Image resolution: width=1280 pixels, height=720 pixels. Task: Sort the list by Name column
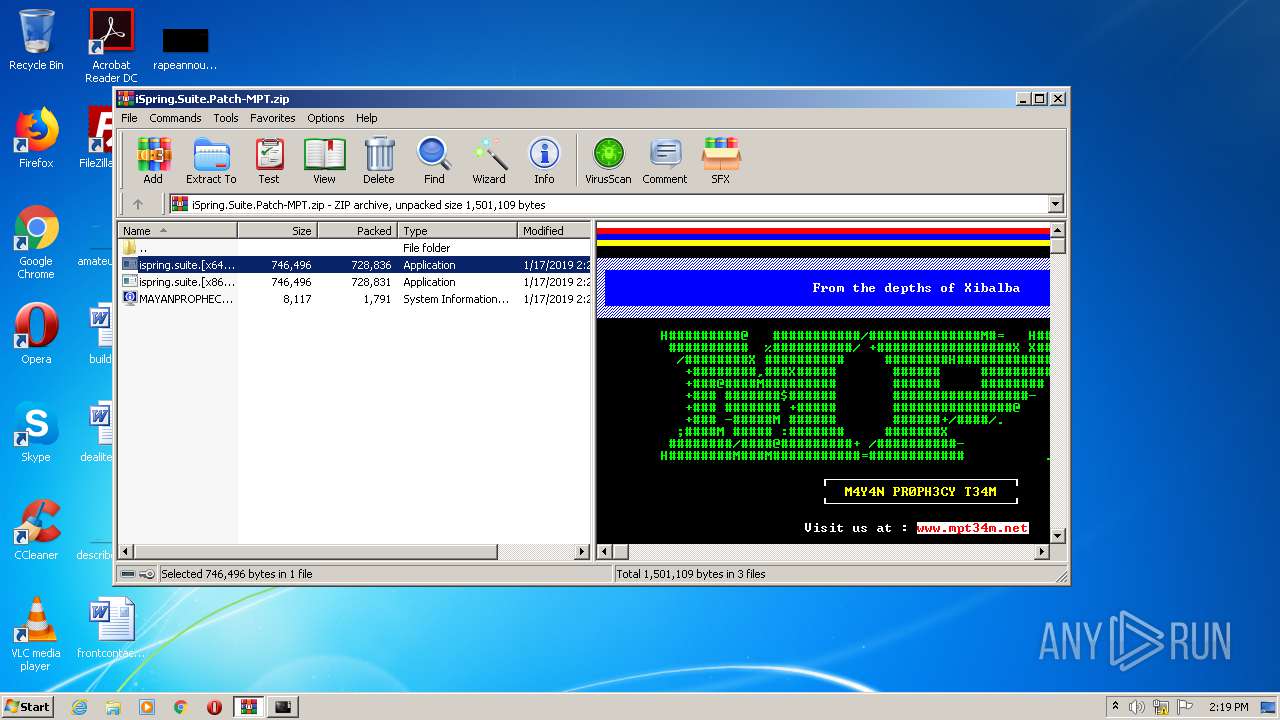pos(178,230)
